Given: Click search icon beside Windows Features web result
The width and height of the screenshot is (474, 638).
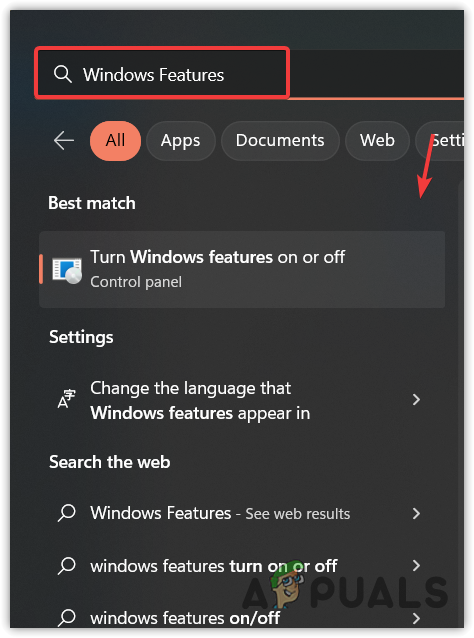Looking at the screenshot, I should (67, 513).
